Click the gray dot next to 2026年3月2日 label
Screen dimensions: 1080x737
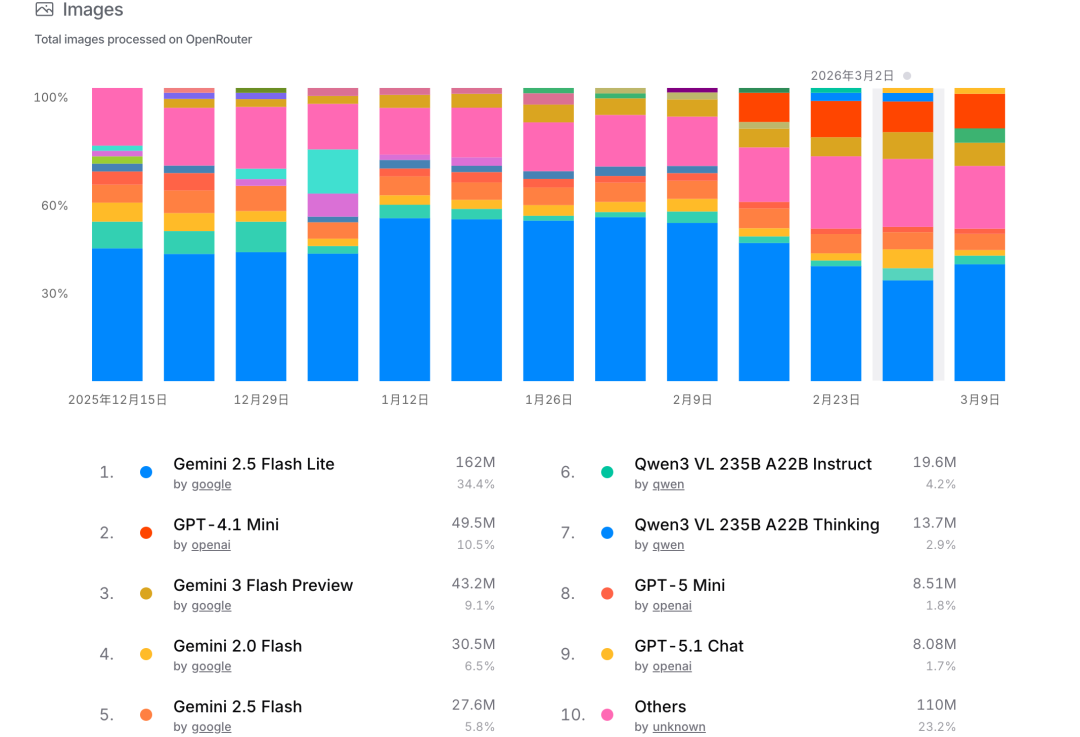click(x=907, y=76)
